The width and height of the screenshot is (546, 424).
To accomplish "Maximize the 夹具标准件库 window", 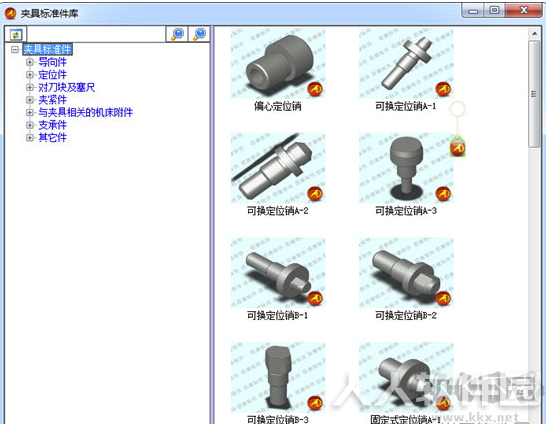I will [x=494, y=10].
